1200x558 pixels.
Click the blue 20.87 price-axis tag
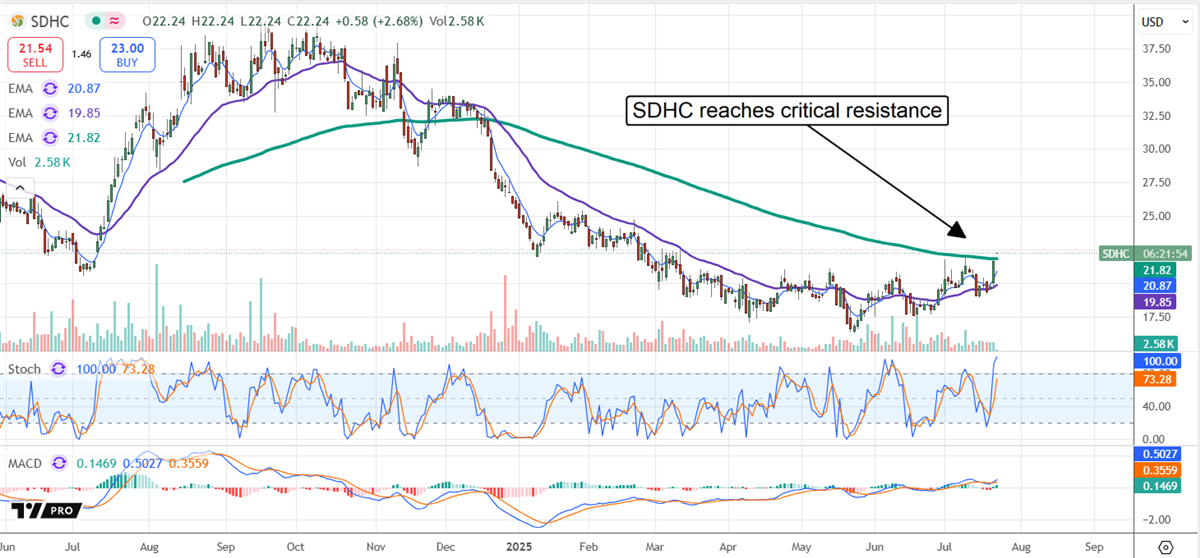click(1156, 286)
